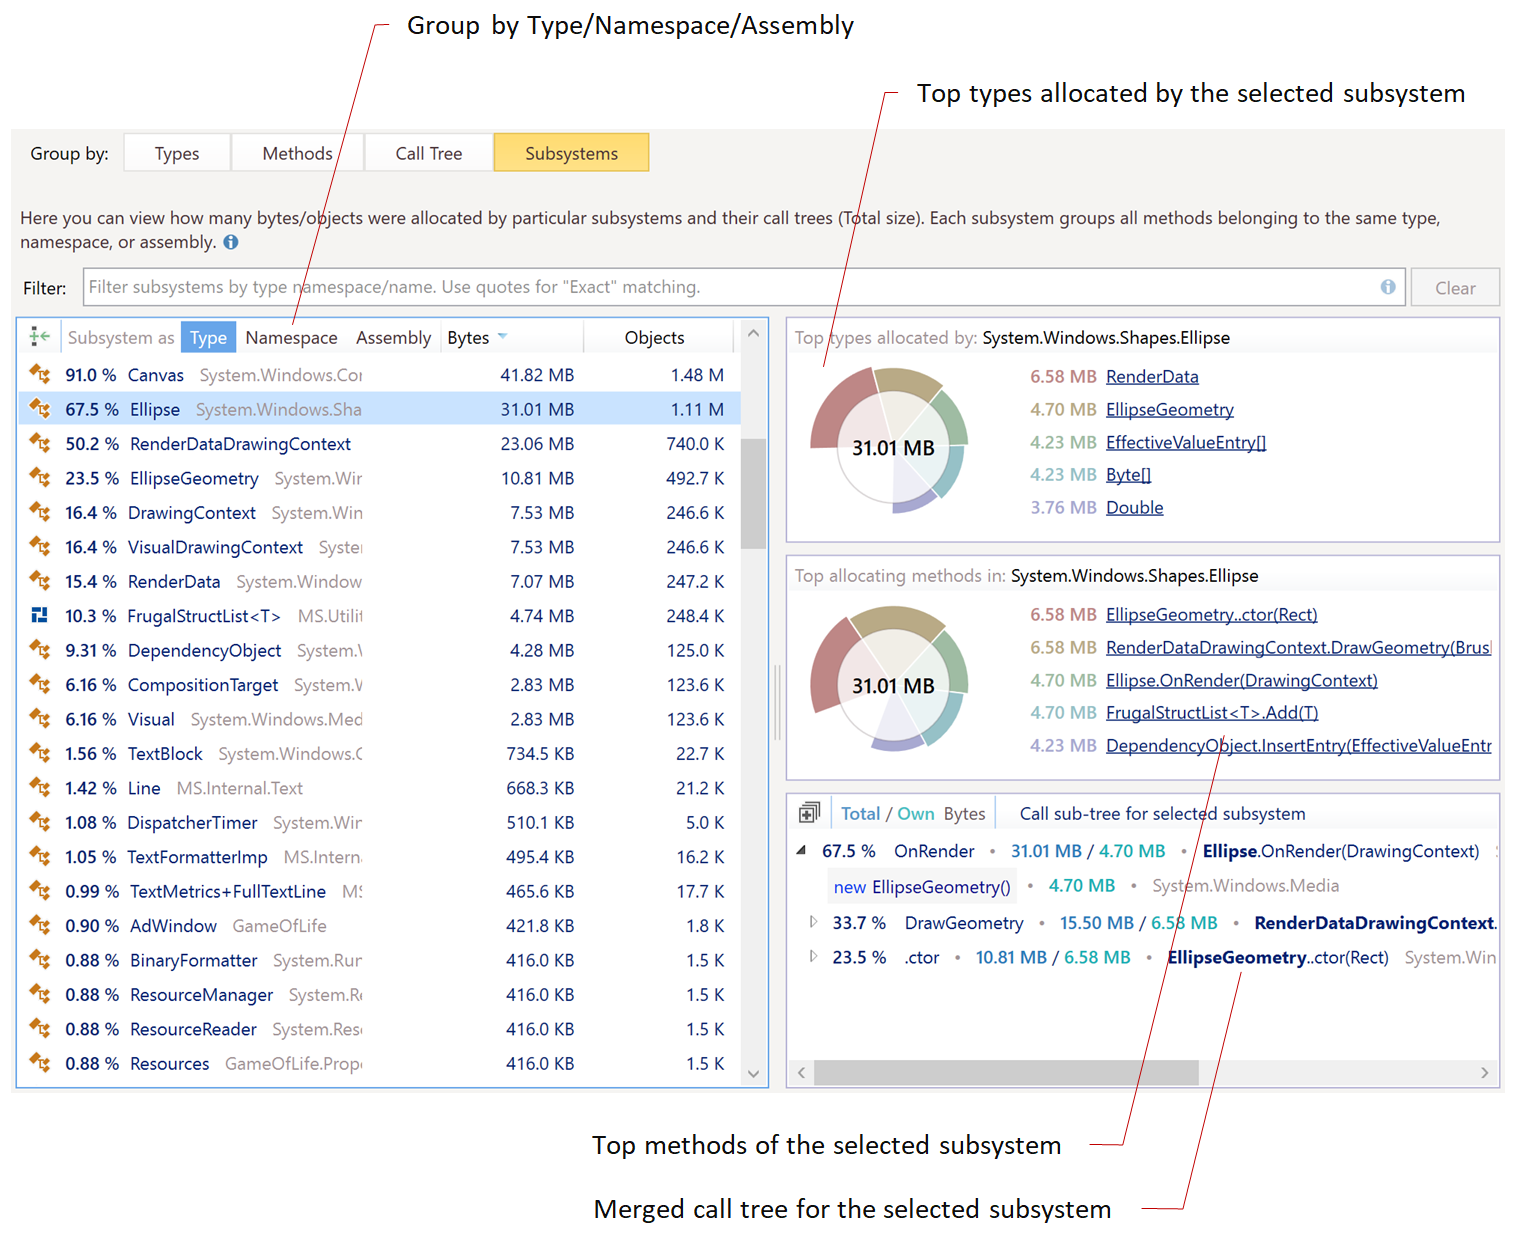Click the collapse-all icon left of Subsystem as
The image size is (1514, 1233).
pyautogui.click(x=40, y=337)
